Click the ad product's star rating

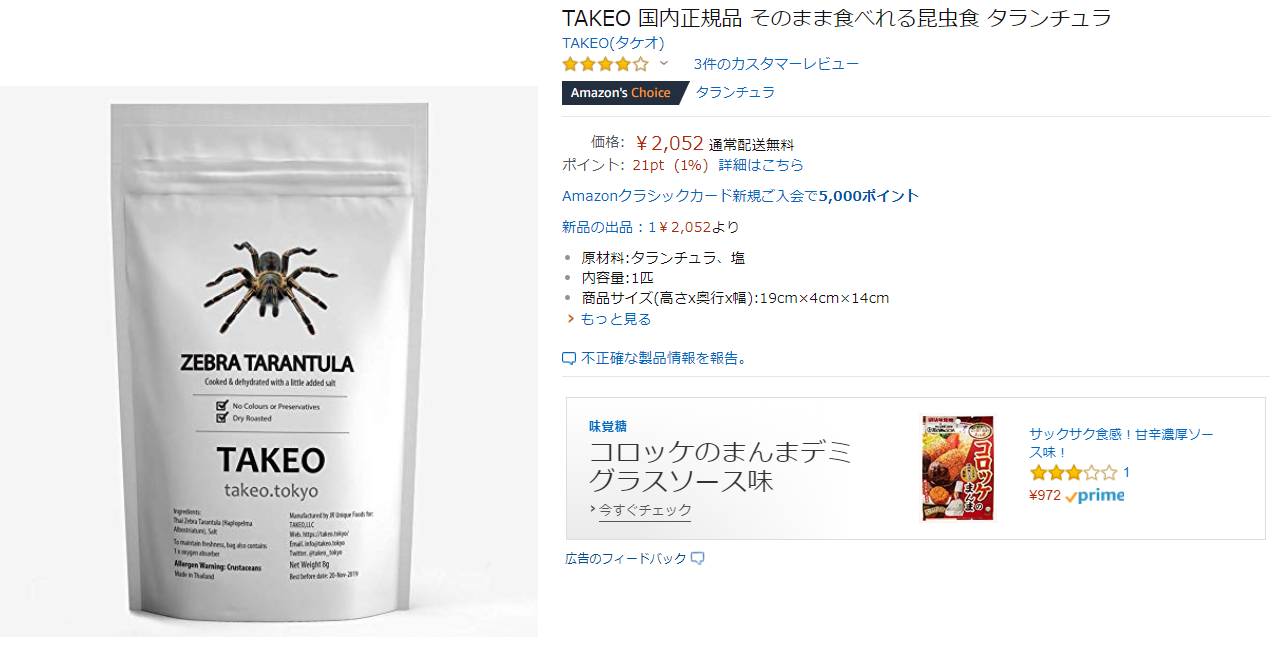click(1073, 473)
